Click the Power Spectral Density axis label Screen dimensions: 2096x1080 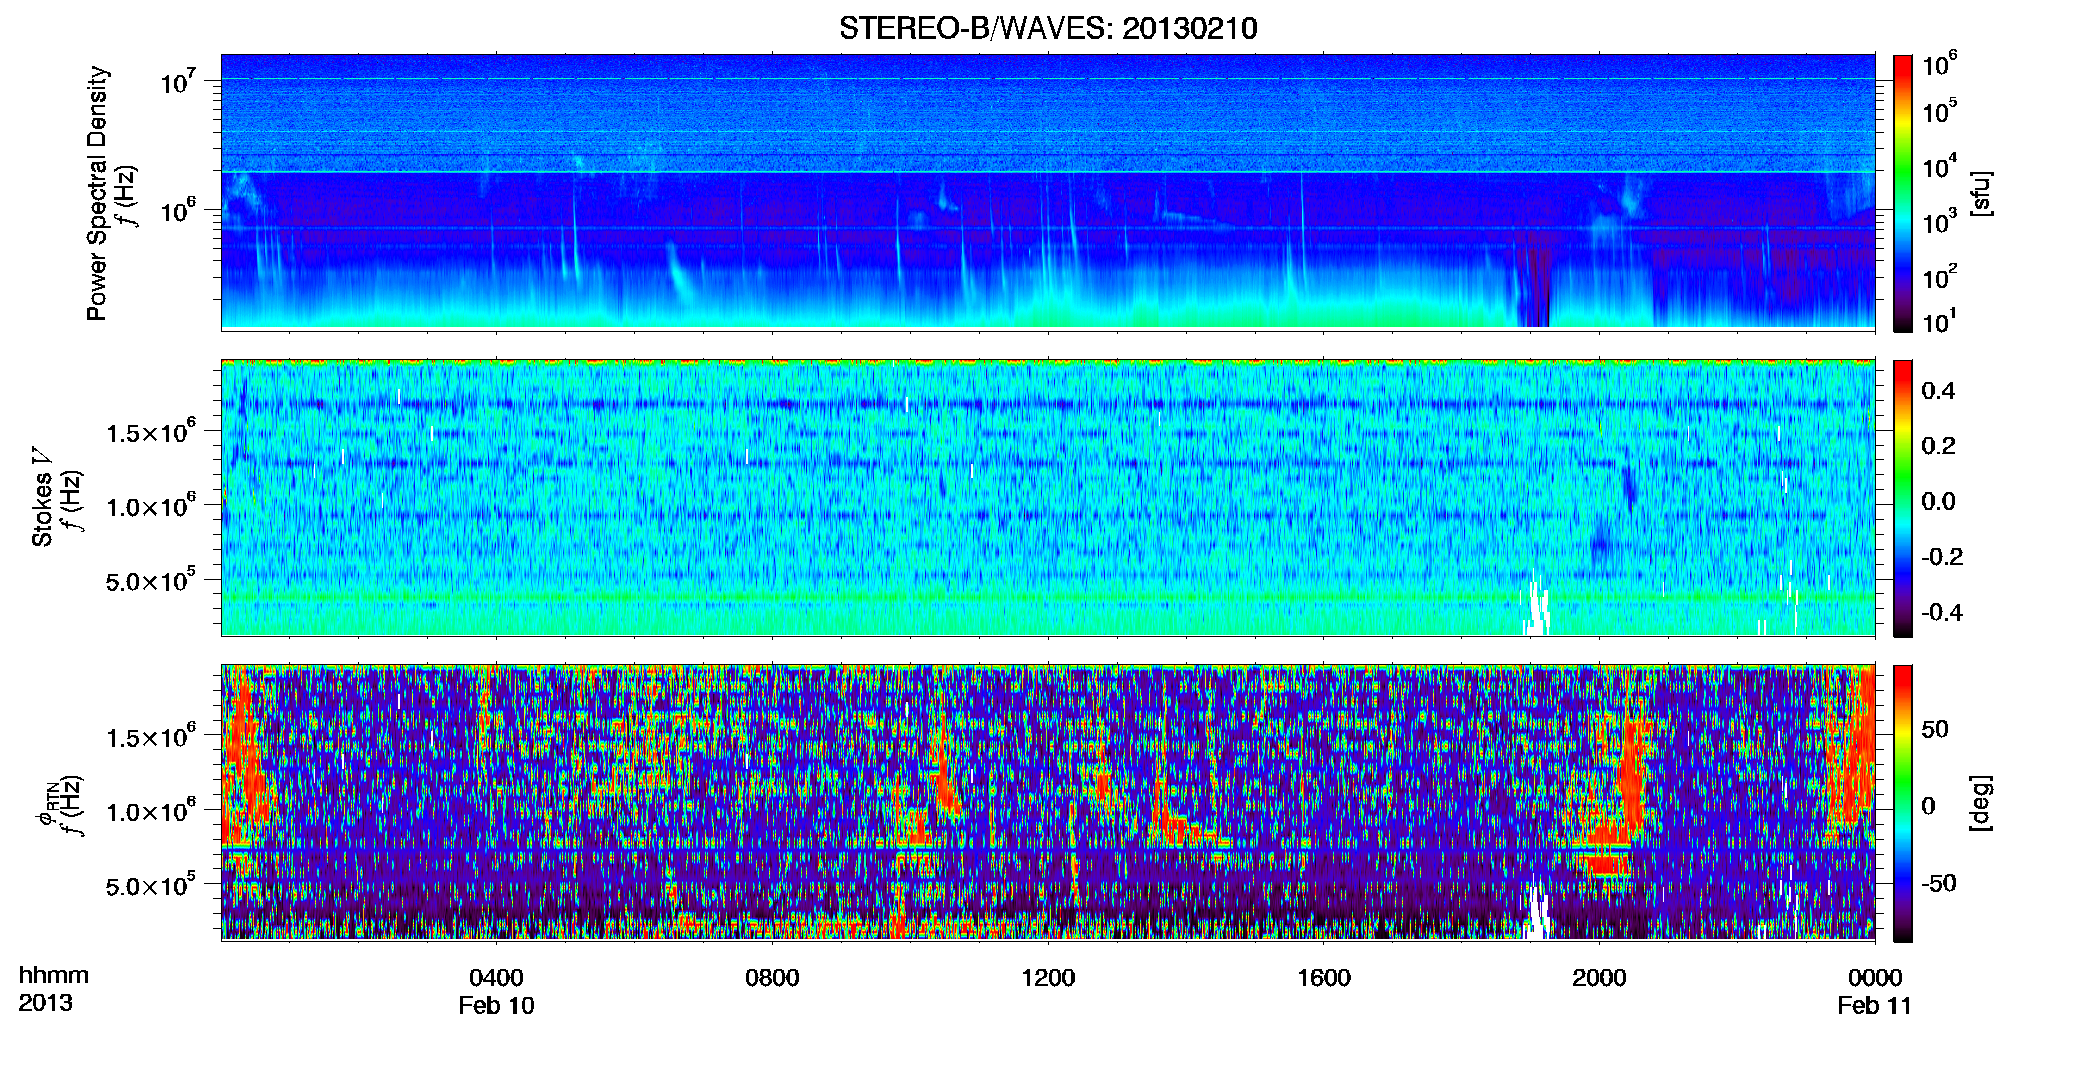(x=97, y=193)
